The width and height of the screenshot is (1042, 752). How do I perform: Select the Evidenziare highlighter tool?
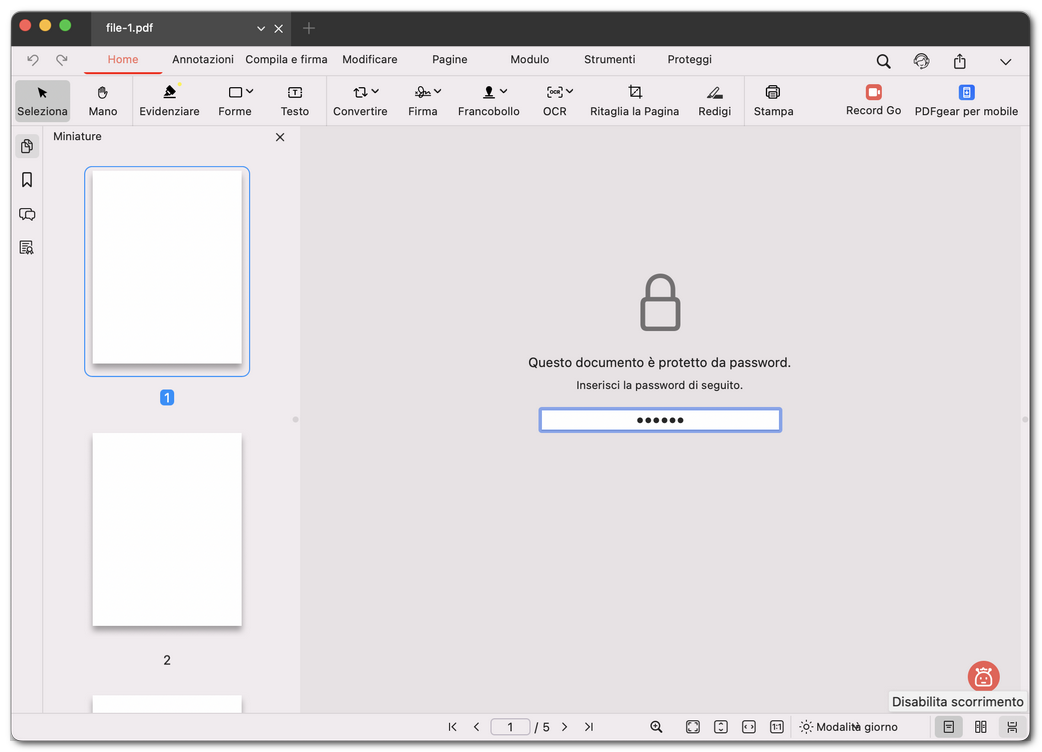pyautogui.click(x=169, y=100)
